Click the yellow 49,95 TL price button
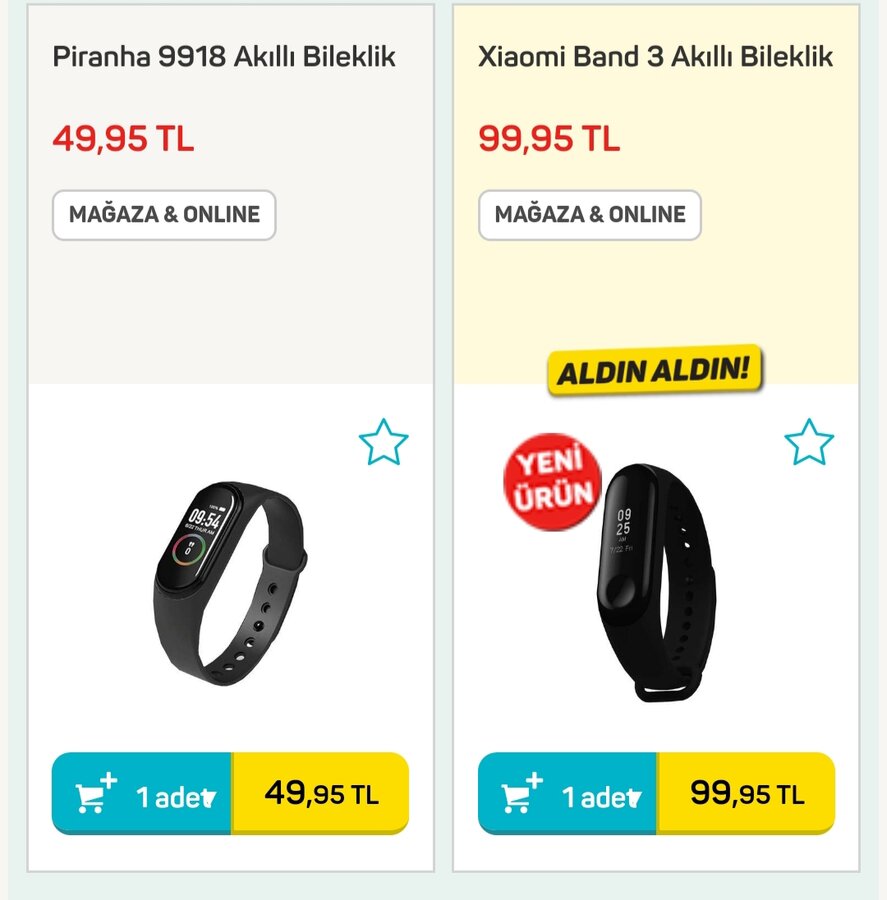The width and height of the screenshot is (887, 900). (320, 794)
